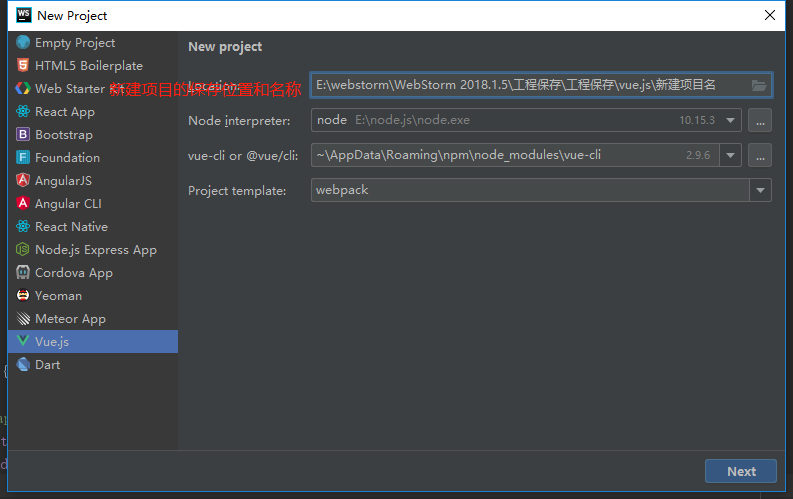
Task: Select Yeoman project type
Action: (93, 296)
